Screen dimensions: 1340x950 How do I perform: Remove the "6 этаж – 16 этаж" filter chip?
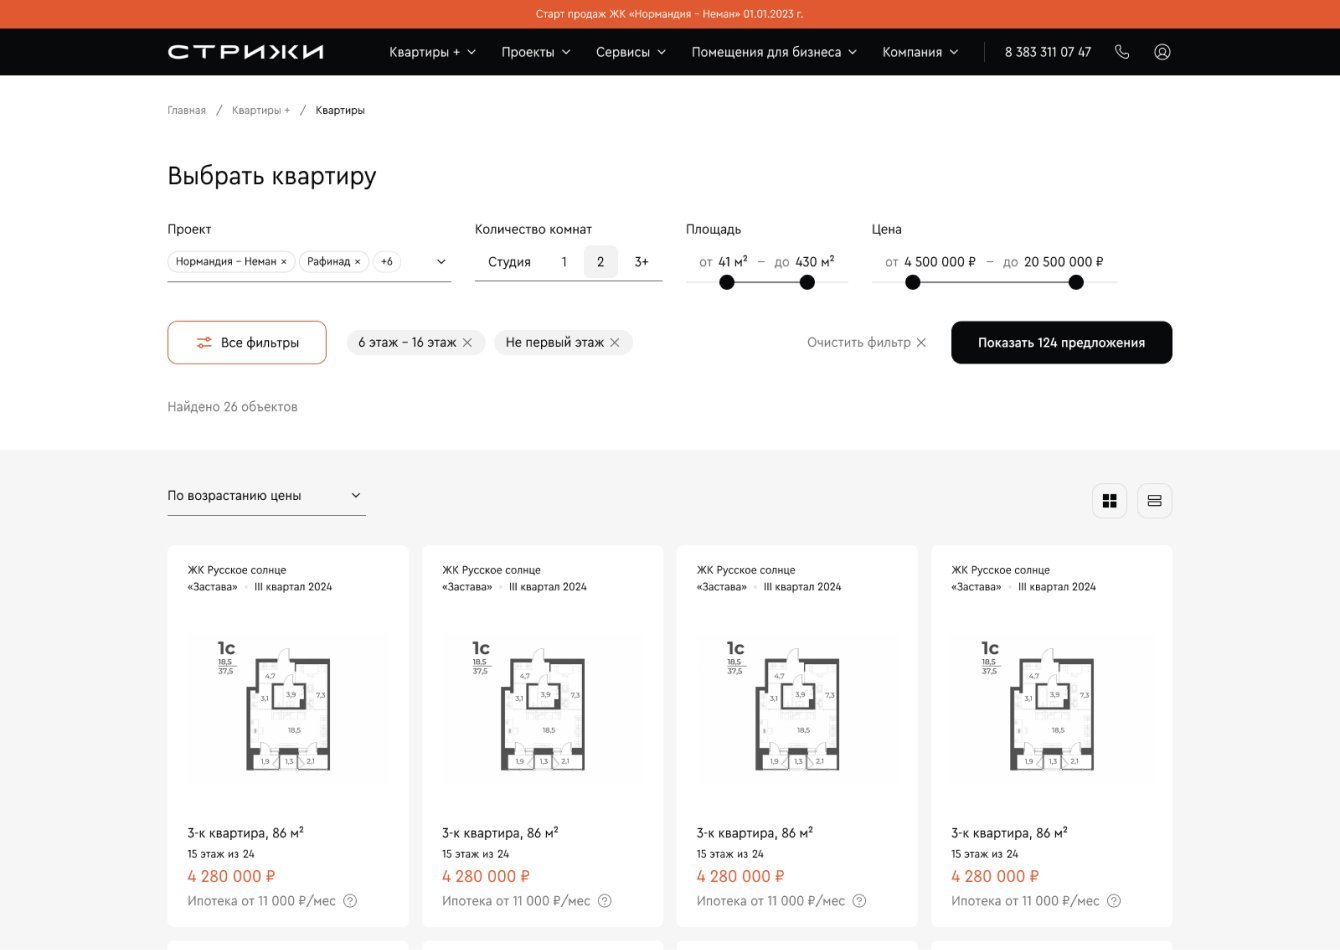467,343
